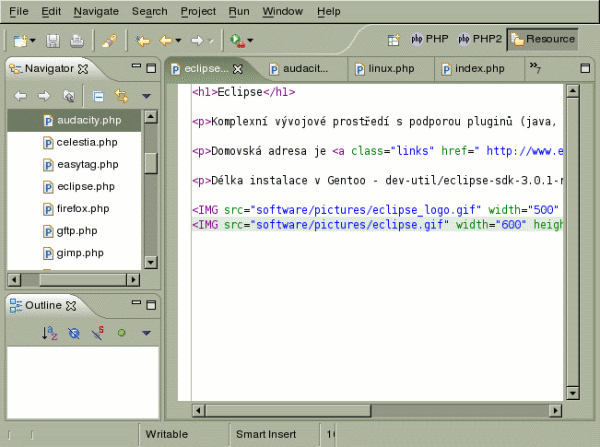Toggle alphabetical sort in the Outline

click(49, 332)
